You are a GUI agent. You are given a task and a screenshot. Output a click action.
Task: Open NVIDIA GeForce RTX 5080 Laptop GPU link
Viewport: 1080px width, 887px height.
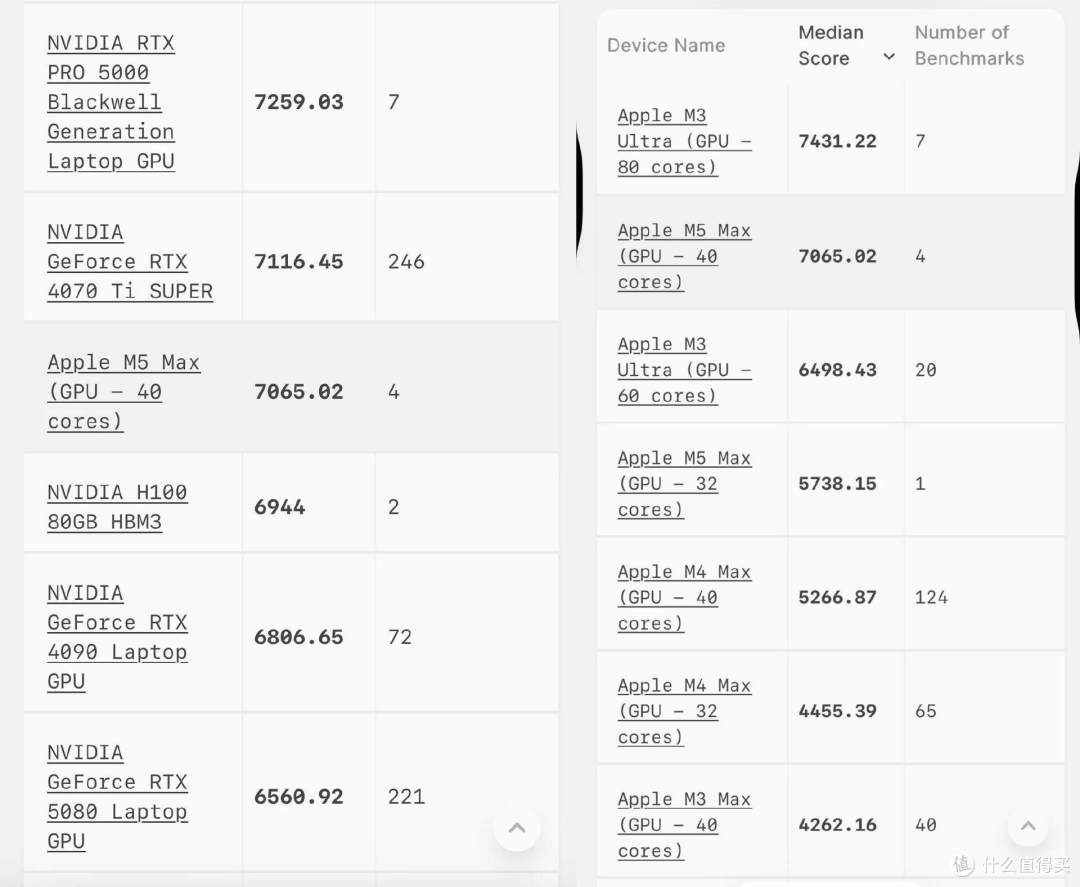point(117,797)
